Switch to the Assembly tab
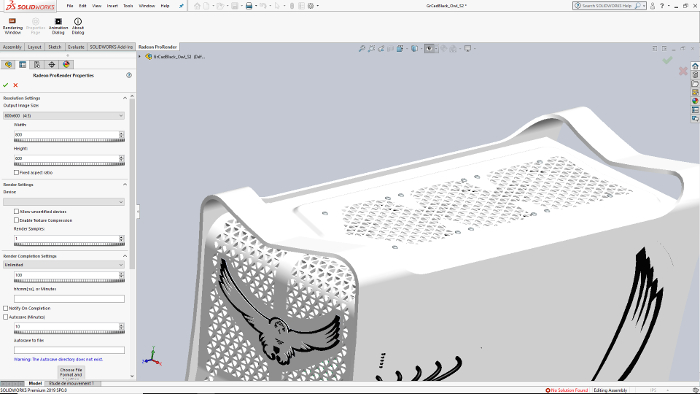This screenshot has width=700, height=394. 12,47
